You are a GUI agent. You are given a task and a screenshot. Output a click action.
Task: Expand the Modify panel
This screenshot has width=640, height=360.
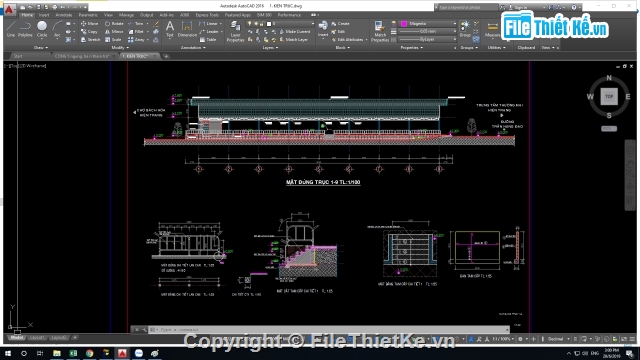pos(120,48)
